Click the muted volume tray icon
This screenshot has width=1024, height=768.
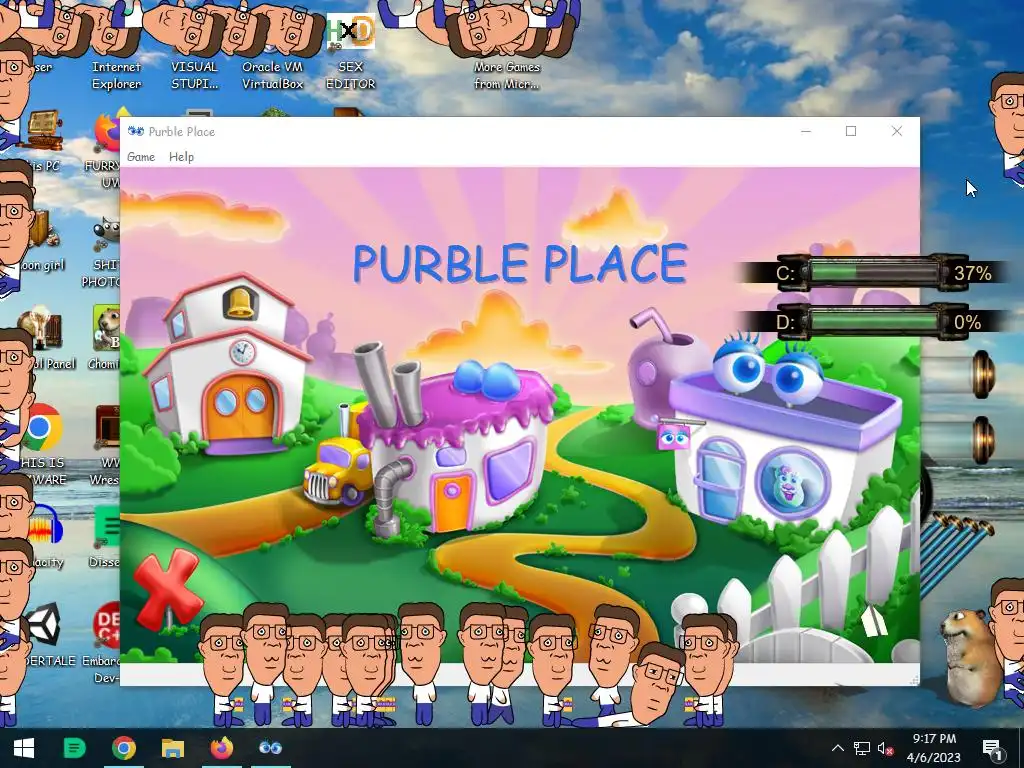(885, 748)
